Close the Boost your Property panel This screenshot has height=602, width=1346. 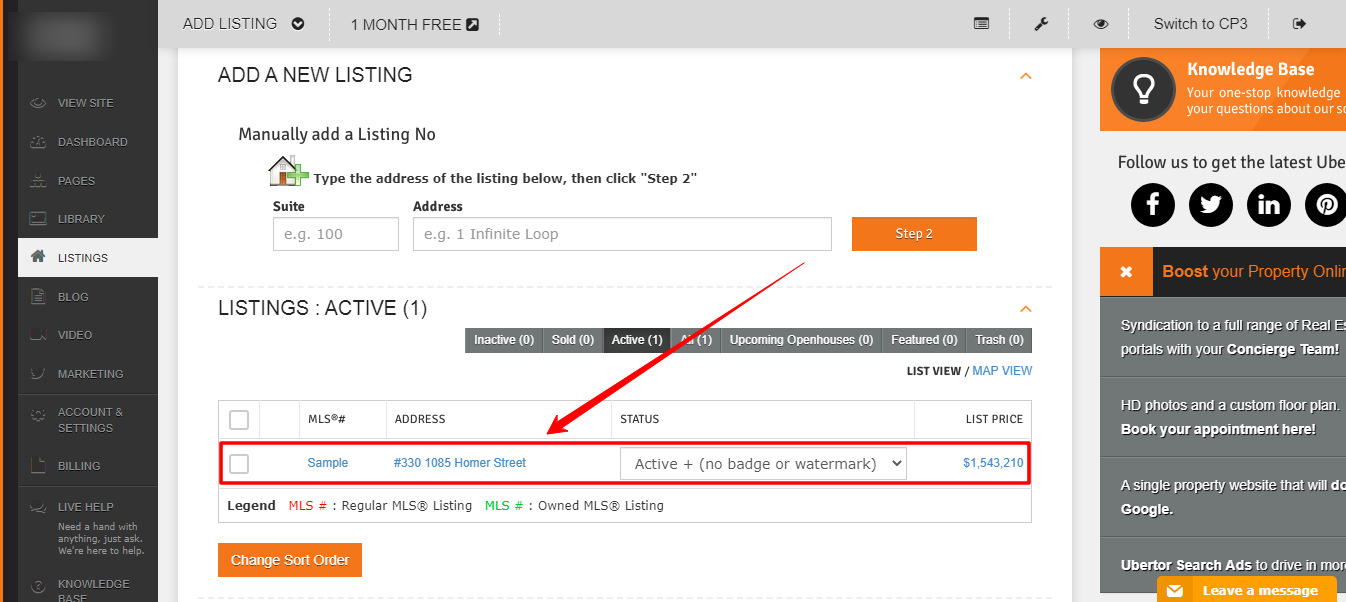[x=1126, y=272]
